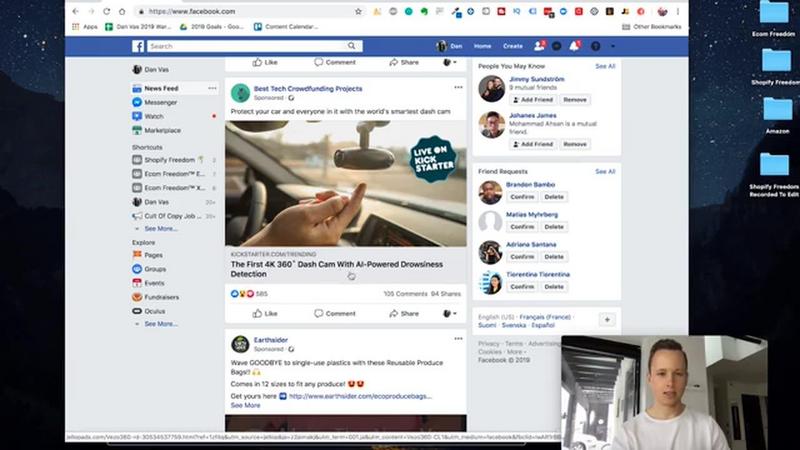Open the 105 Comments link

pyautogui.click(x=405, y=294)
